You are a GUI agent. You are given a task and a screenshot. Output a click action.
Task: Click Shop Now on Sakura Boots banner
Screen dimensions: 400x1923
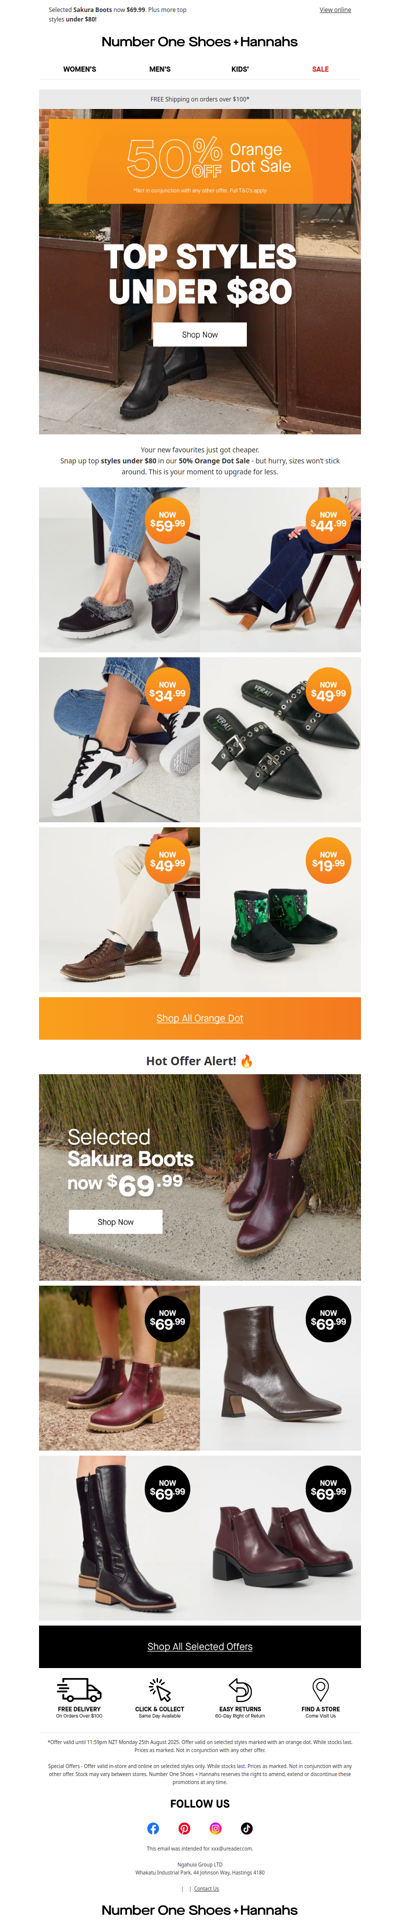click(x=115, y=1221)
